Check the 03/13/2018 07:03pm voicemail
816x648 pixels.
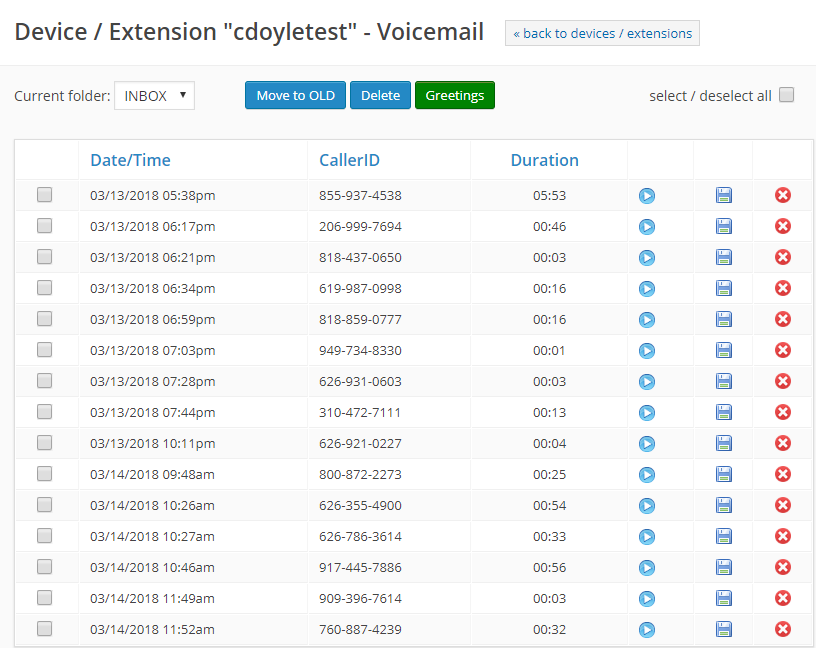44,349
